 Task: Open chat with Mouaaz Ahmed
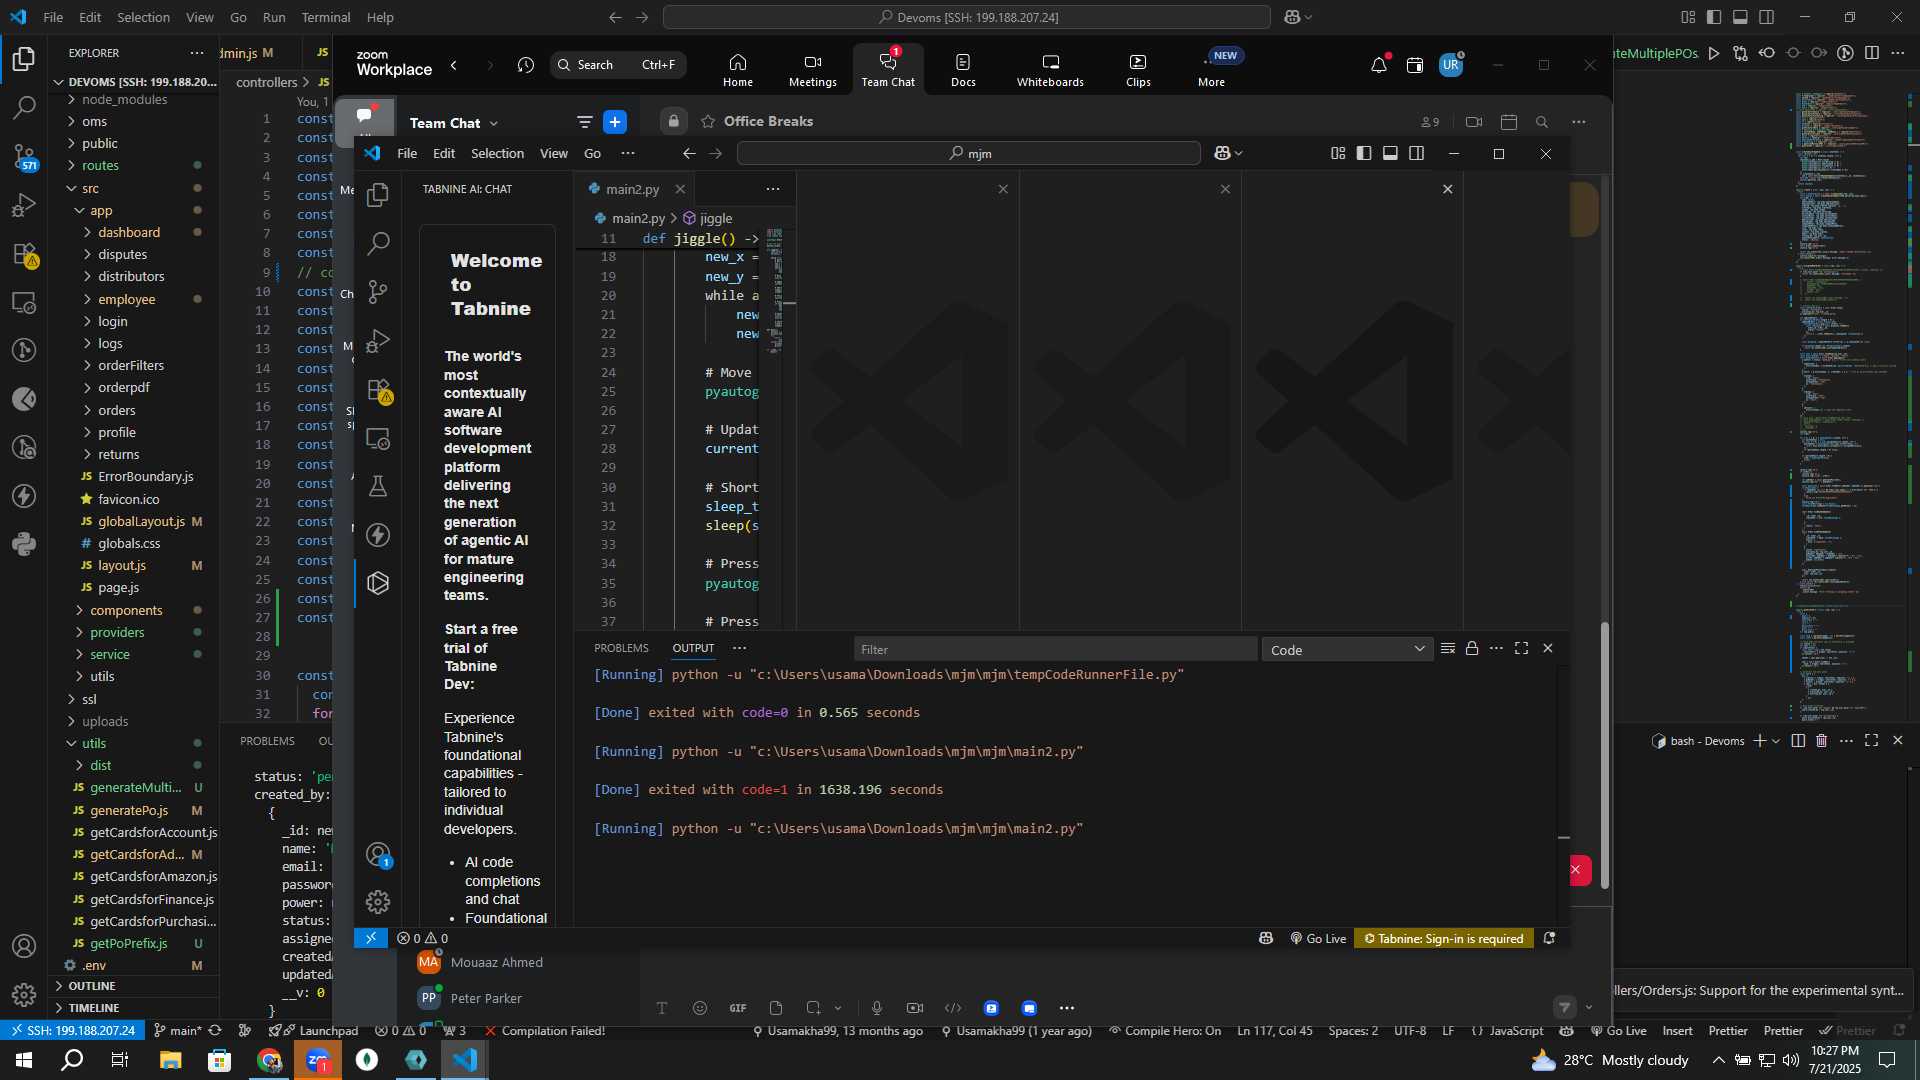(x=497, y=962)
